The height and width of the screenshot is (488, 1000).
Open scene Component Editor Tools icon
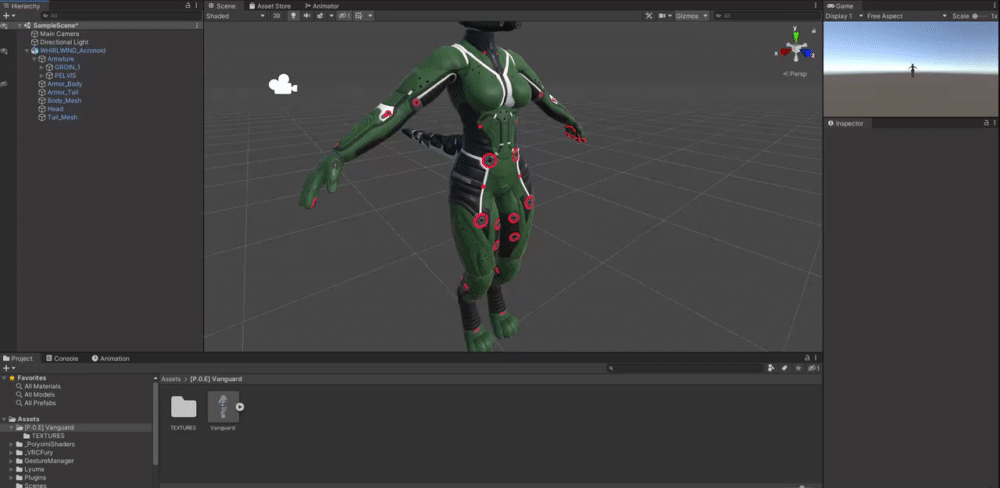coord(649,16)
